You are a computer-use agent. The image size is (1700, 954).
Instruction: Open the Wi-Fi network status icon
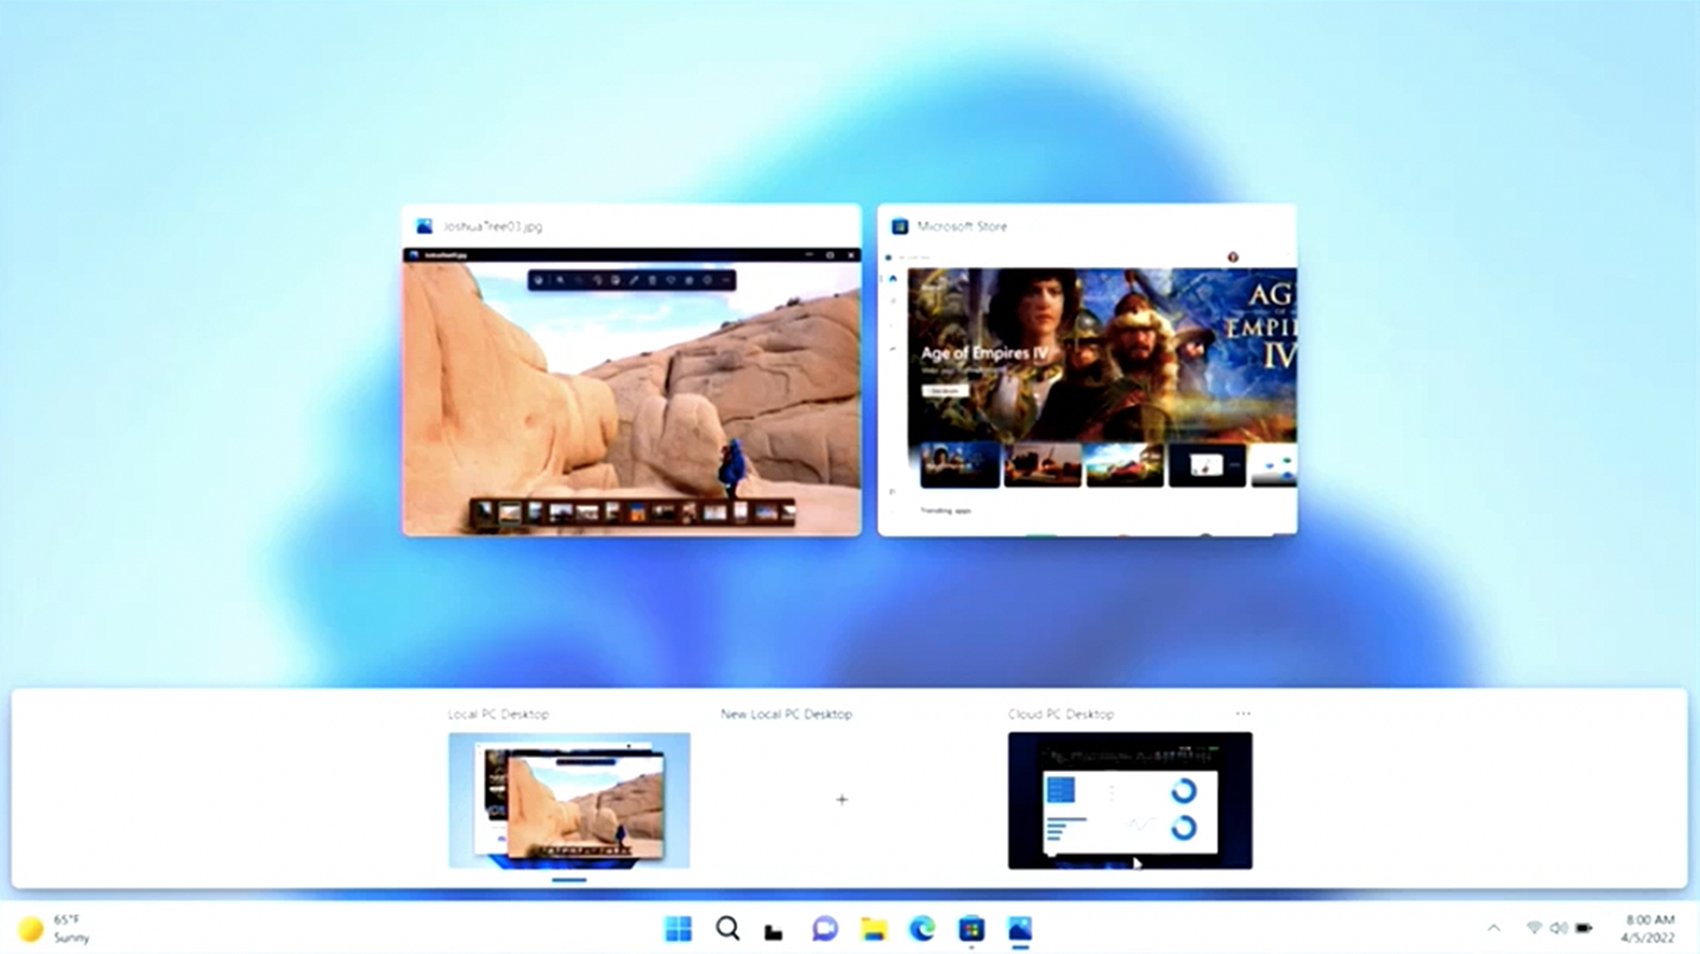(1534, 928)
